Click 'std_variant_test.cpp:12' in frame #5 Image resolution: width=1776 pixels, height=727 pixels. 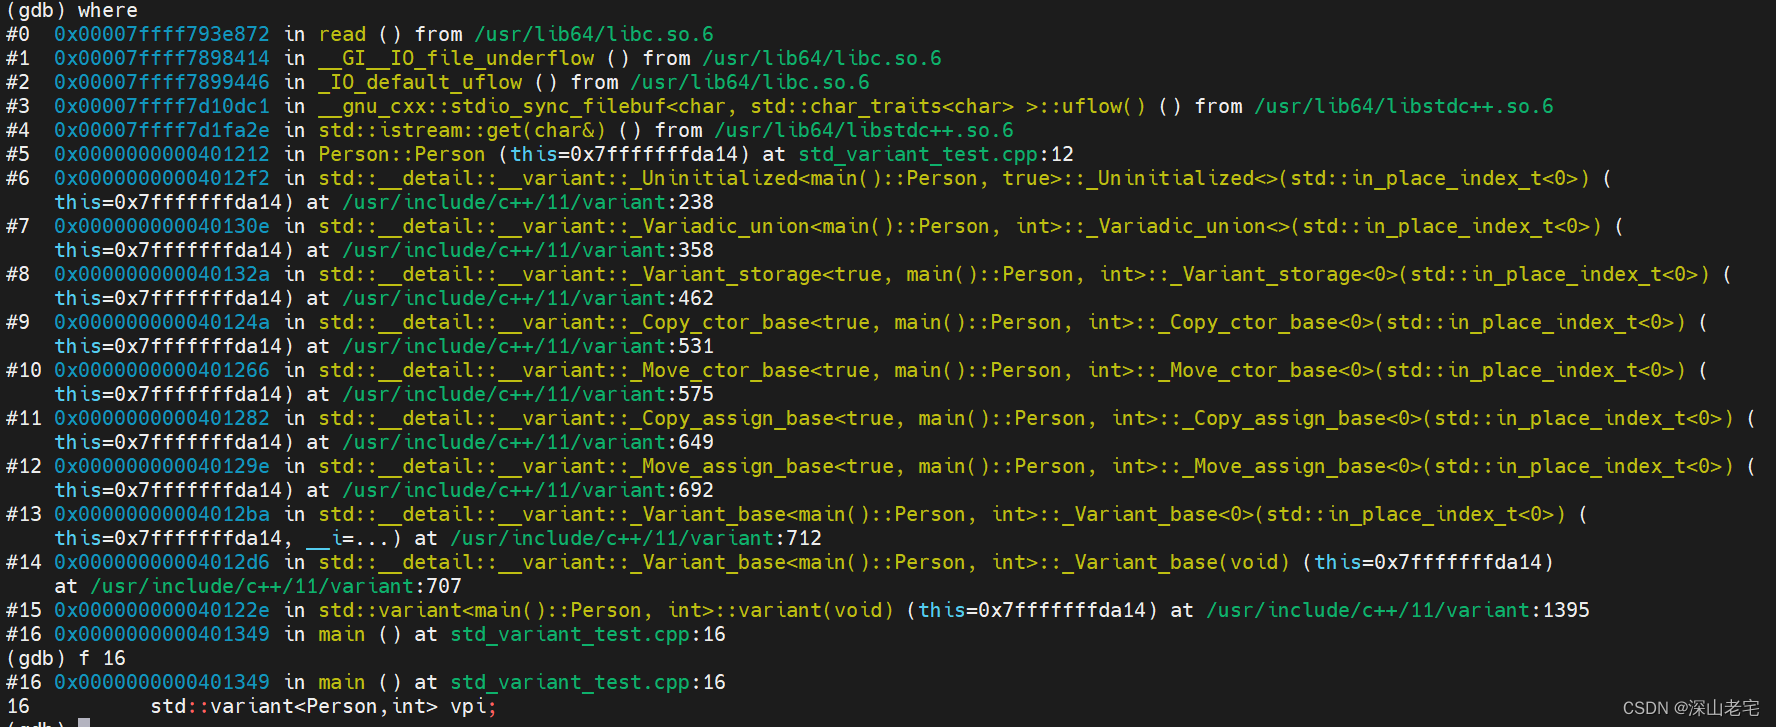tap(936, 154)
